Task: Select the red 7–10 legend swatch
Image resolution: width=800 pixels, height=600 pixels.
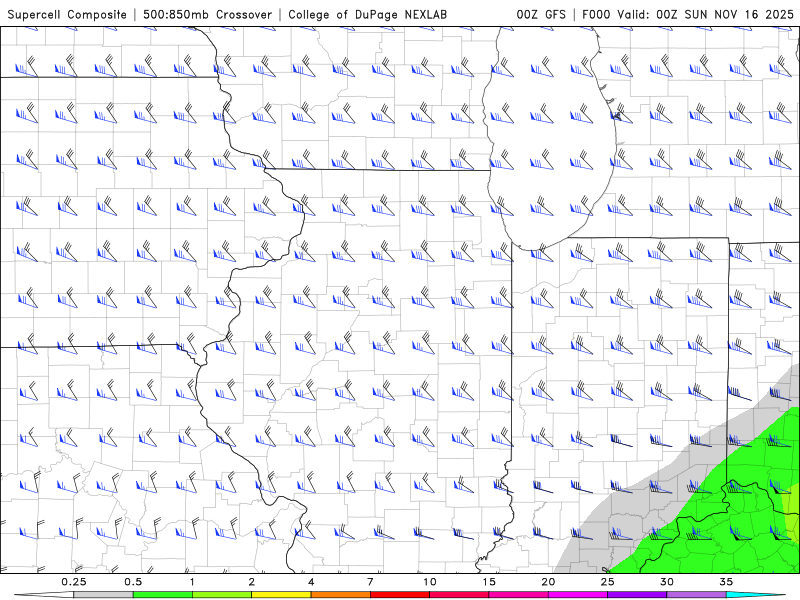Action: pyautogui.click(x=399, y=595)
